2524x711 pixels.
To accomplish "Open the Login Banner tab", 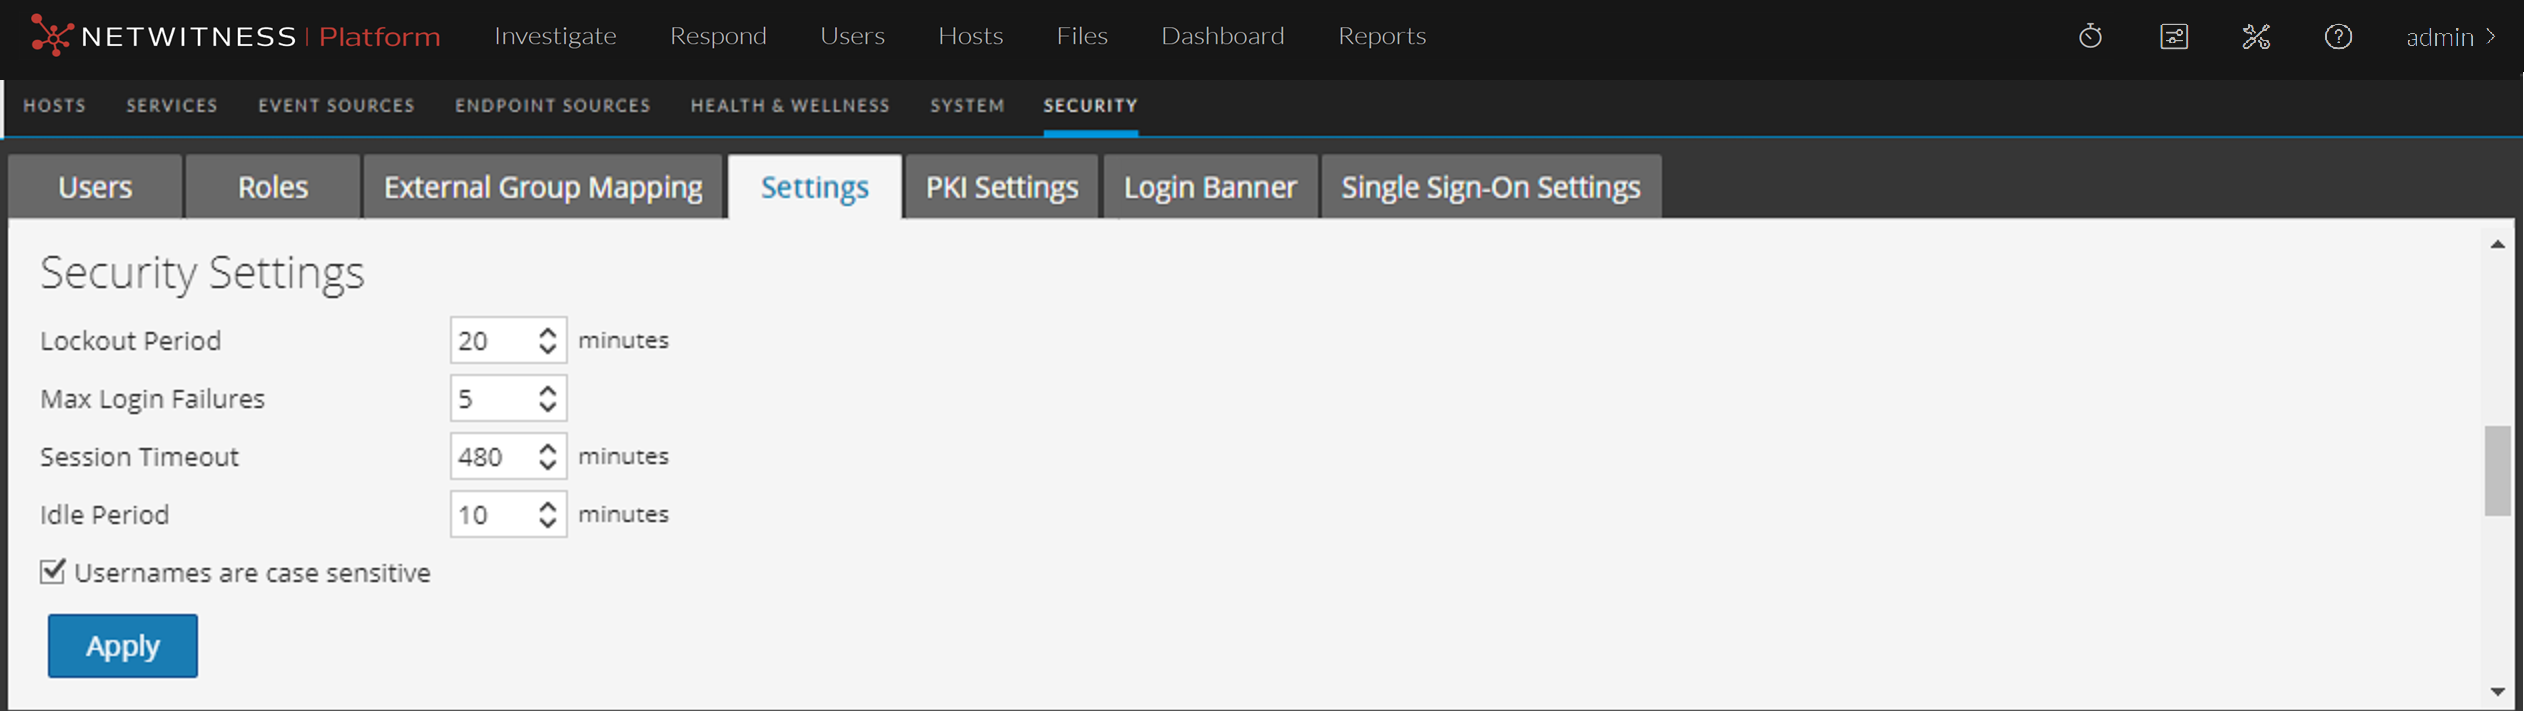I will coord(1209,187).
